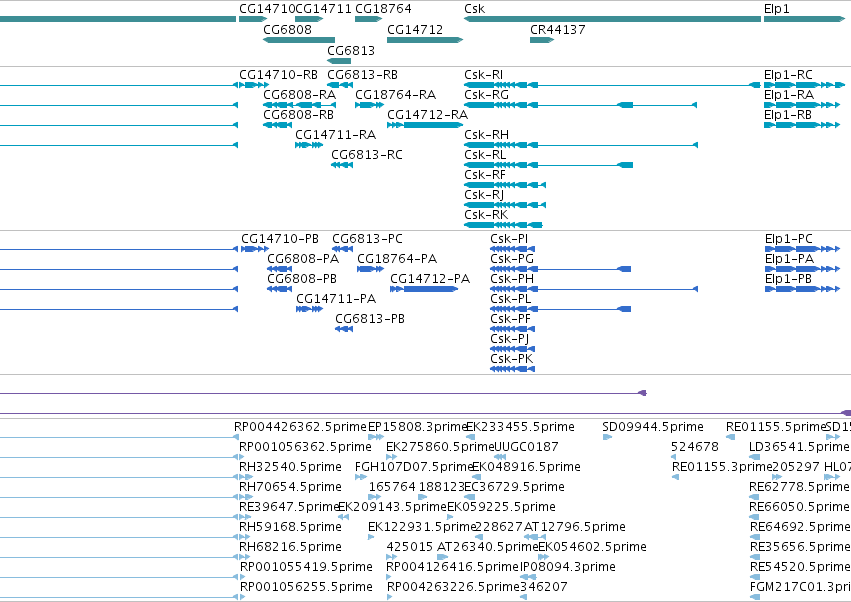Select EST RP001056255.5prime
The width and height of the screenshot is (851, 602).
(306, 587)
